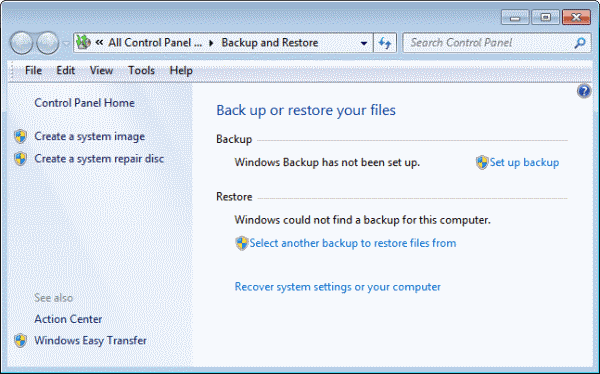Click Recover system settings or your computer
The image size is (600, 374).
click(x=338, y=287)
